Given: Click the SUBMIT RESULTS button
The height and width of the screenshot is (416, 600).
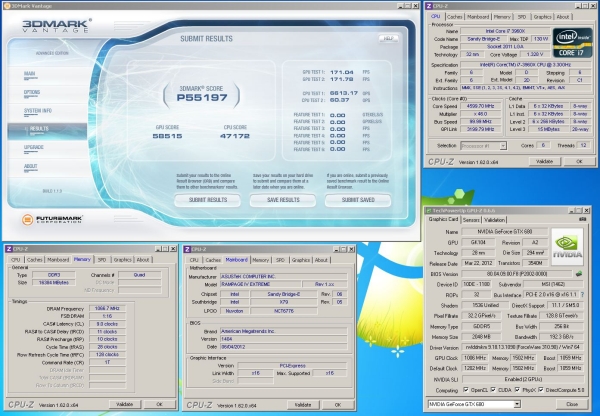Looking at the screenshot, I should [x=208, y=200].
